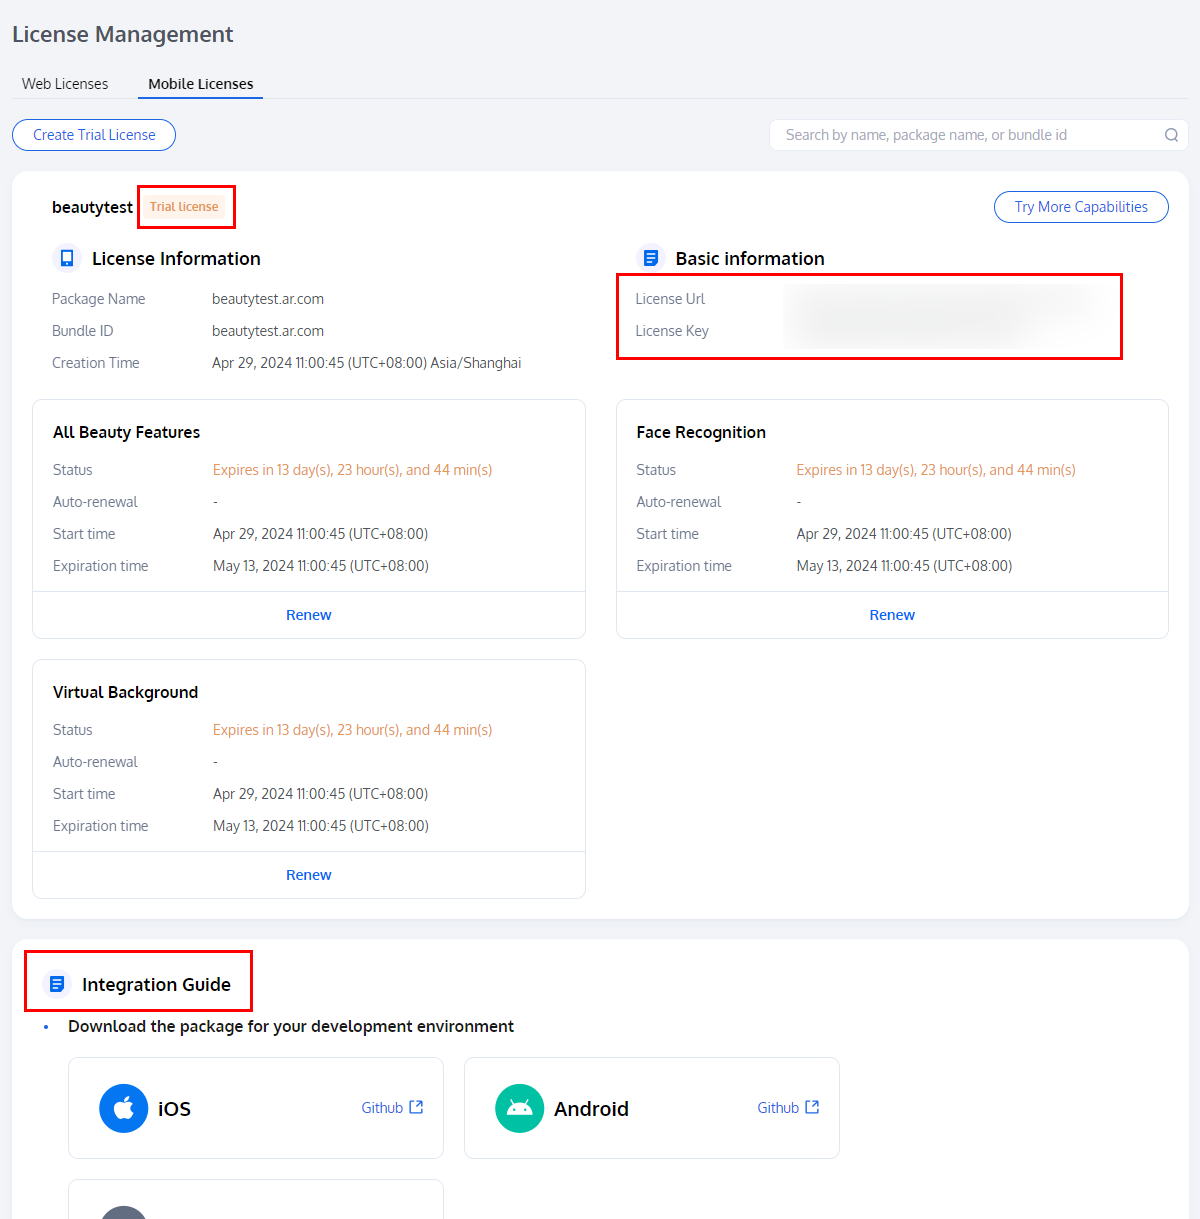Click the All Beauty Features card title

tap(126, 432)
